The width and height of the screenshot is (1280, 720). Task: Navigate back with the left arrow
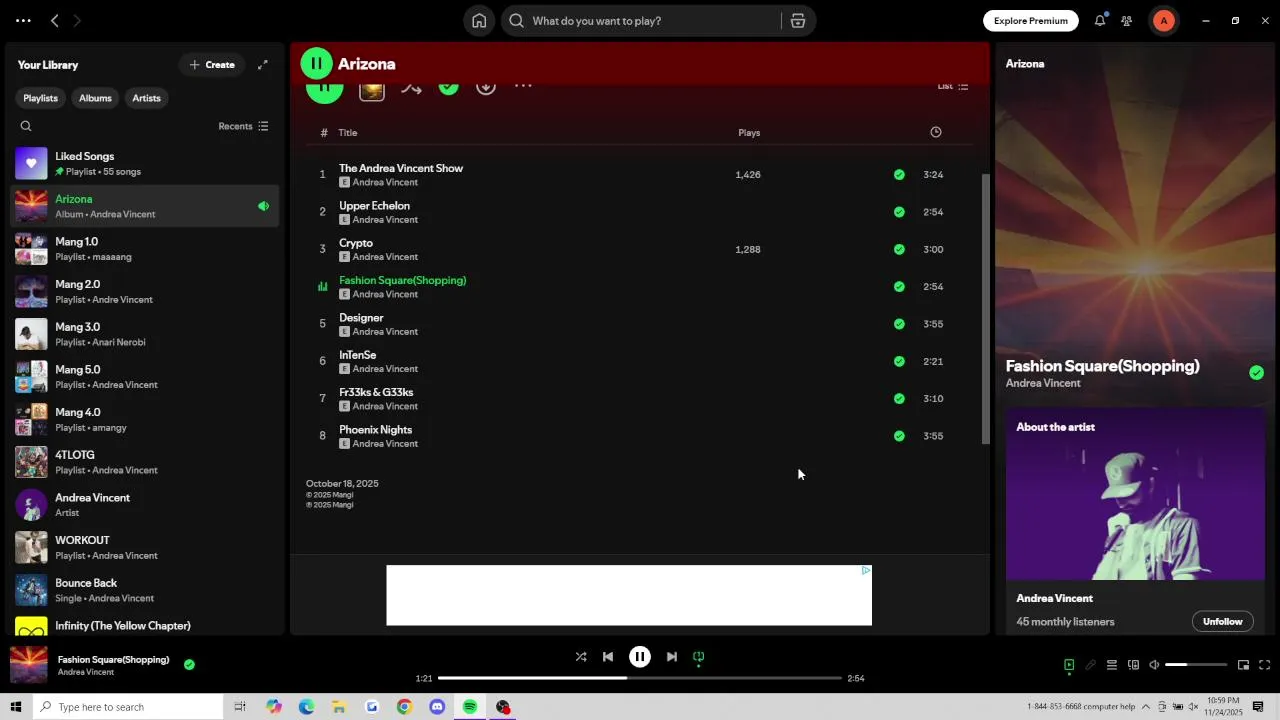click(x=55, y=21)
